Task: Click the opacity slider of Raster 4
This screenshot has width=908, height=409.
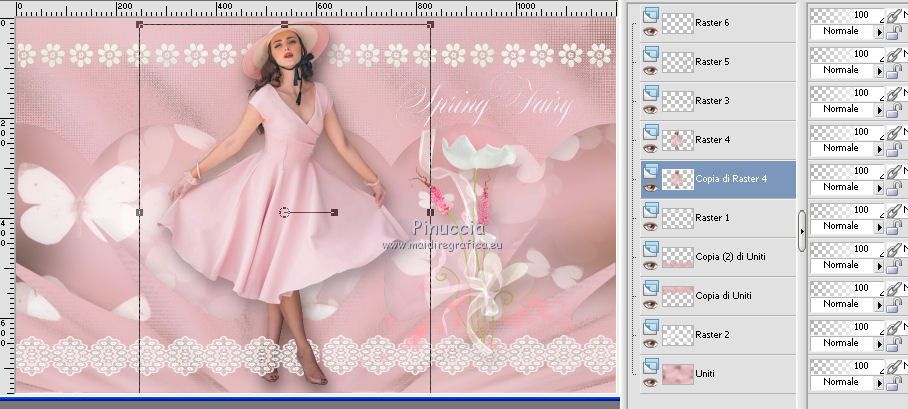Action: pos(847,133)
